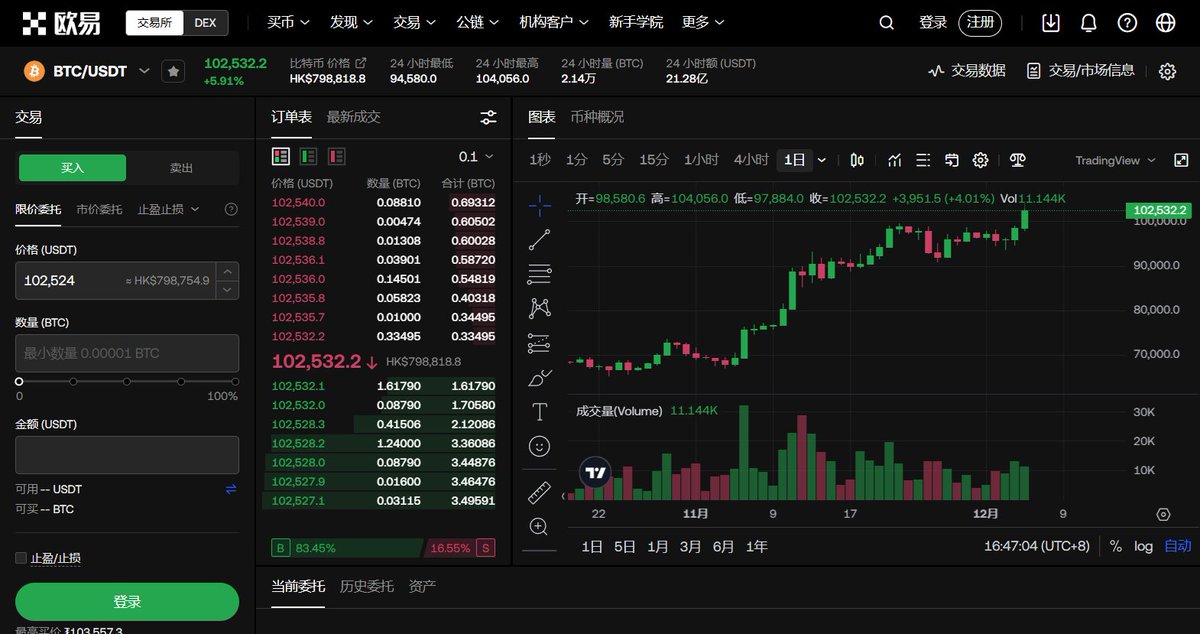Switch order book to show only sell orders
The image size is (1200, 634).
coord(336,156)
